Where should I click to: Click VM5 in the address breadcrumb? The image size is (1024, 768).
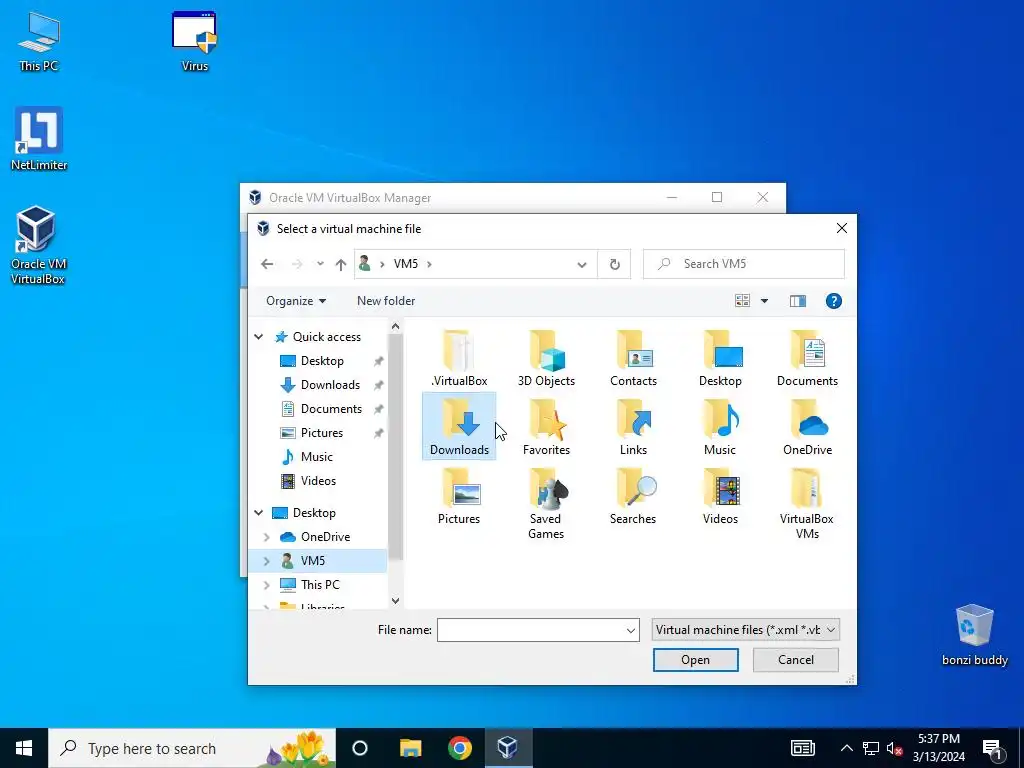pos(406,264)
